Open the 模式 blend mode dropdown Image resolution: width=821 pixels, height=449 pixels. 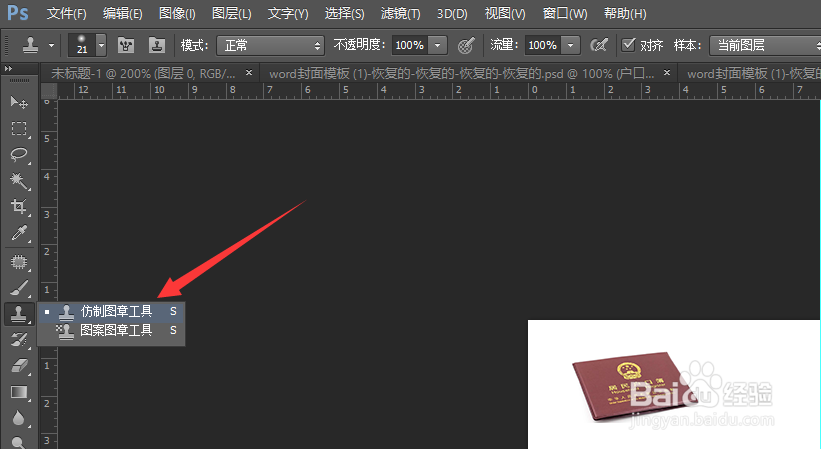pyautogui.click(x=271, y=46)
